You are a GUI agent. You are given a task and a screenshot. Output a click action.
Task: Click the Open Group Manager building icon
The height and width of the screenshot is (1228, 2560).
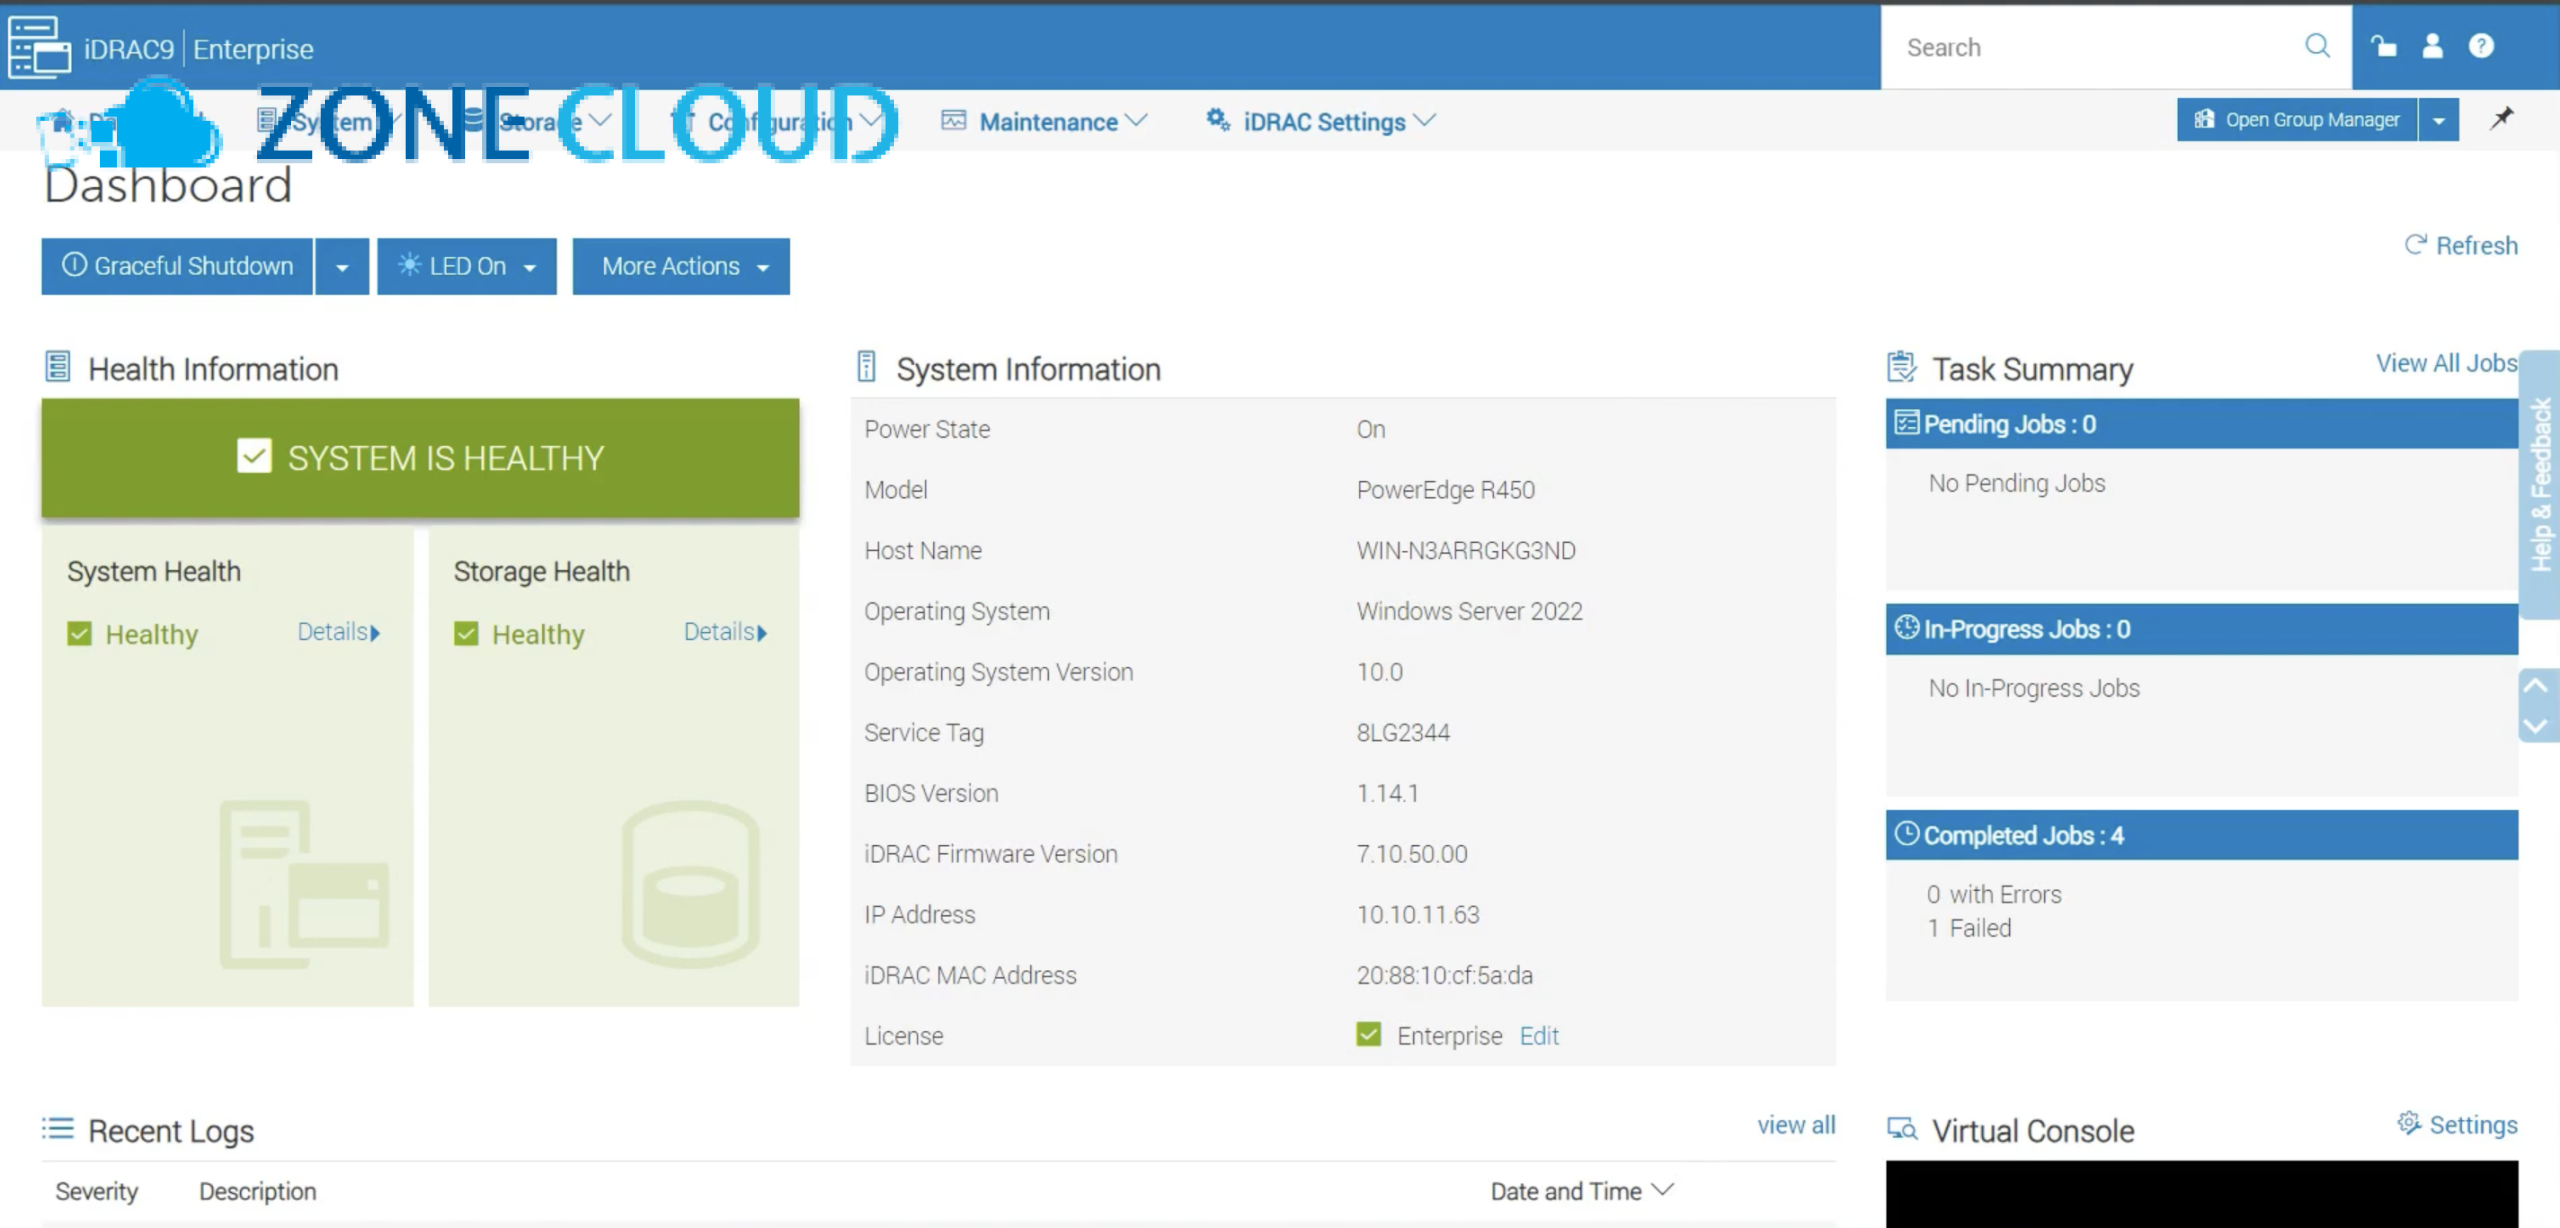pos(2204,119)
